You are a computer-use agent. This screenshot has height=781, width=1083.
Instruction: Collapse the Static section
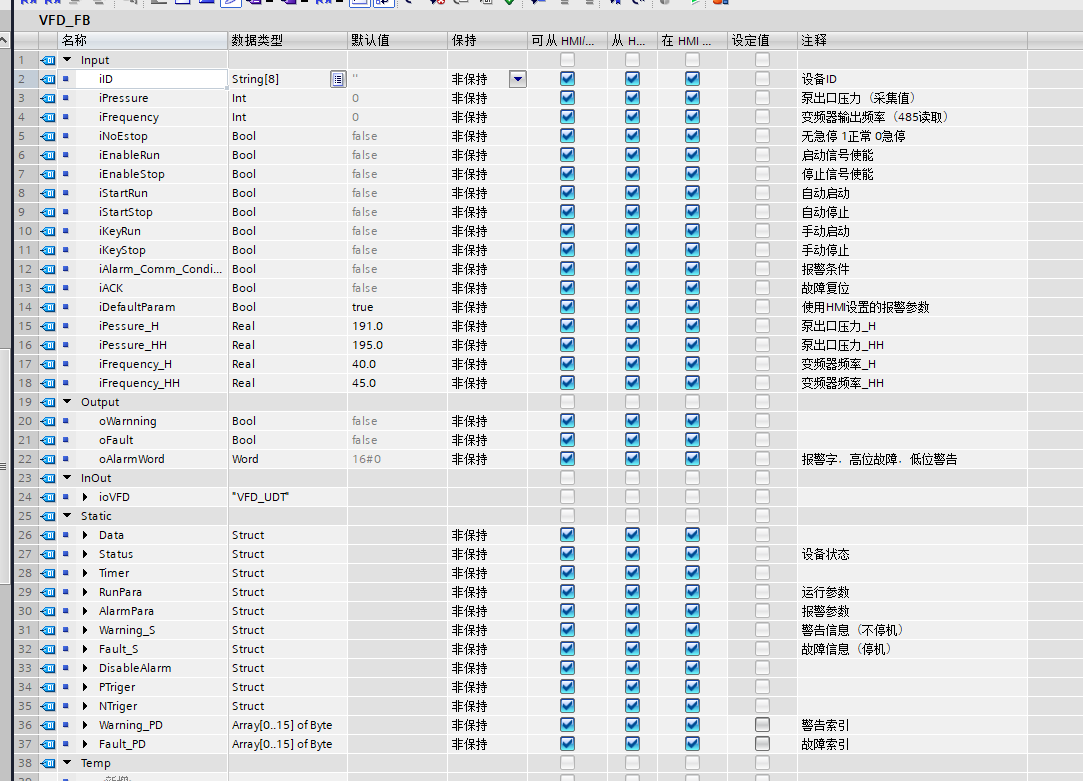tap(67, 516)
